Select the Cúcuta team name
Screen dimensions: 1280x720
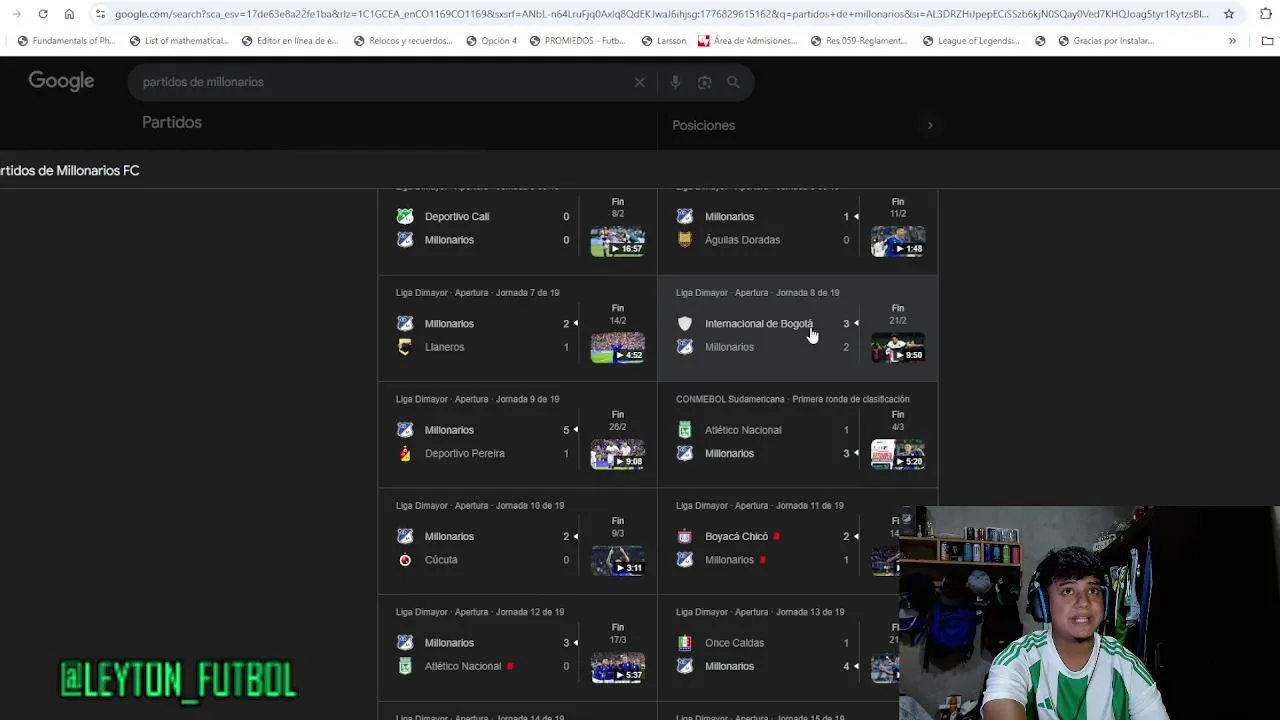click(x=441, y=560)
